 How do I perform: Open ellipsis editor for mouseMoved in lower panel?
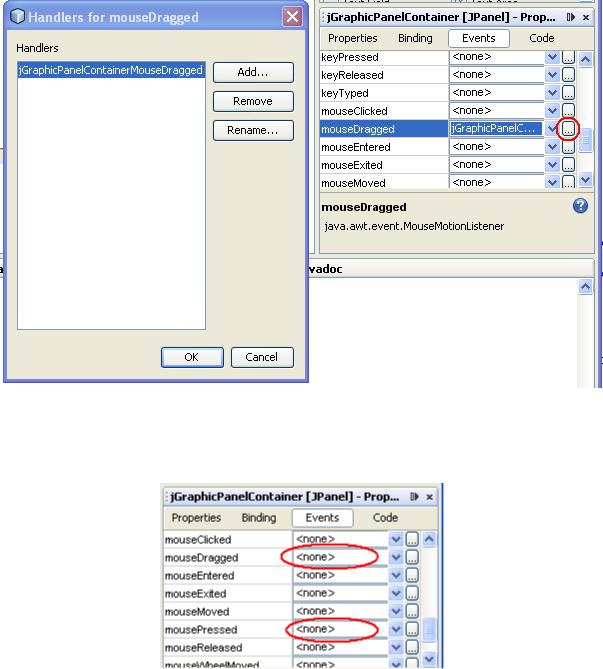pos(412,611)
